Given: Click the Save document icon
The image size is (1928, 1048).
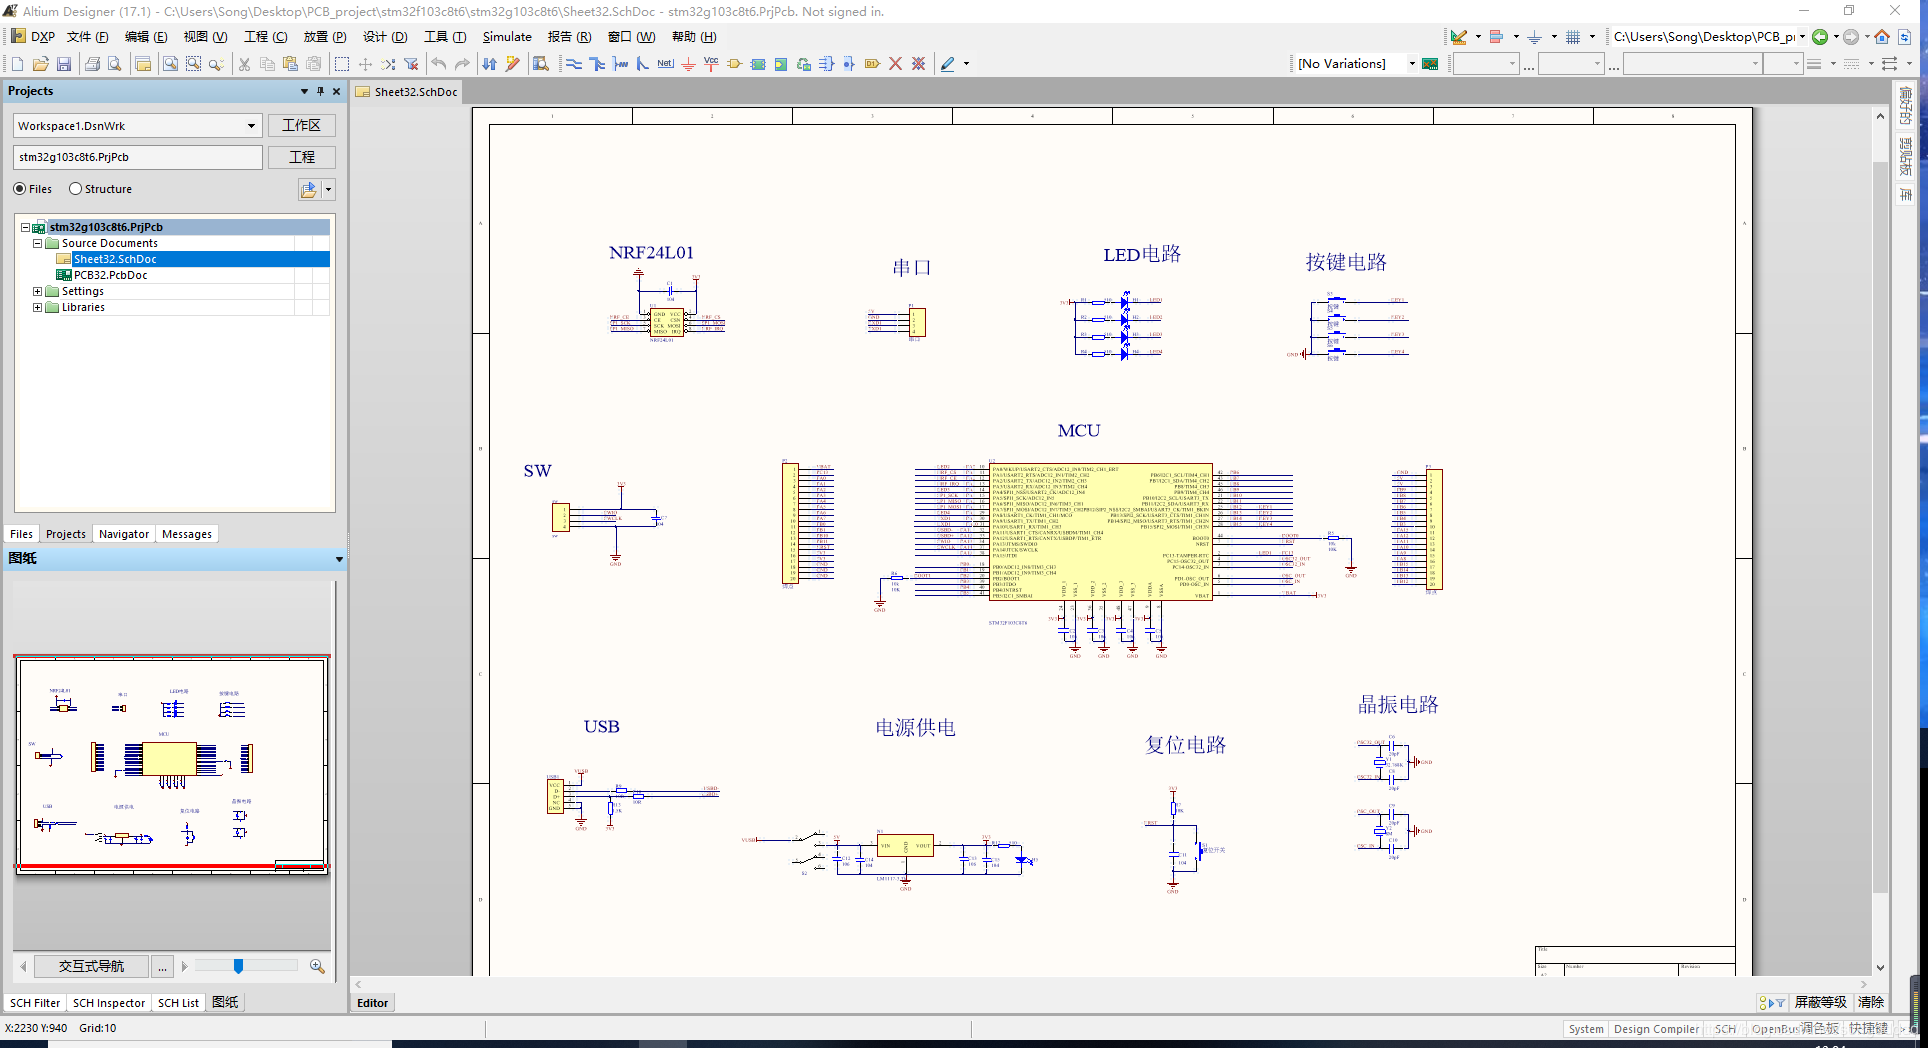Looking at the screenshot, I should pos(64,64).
